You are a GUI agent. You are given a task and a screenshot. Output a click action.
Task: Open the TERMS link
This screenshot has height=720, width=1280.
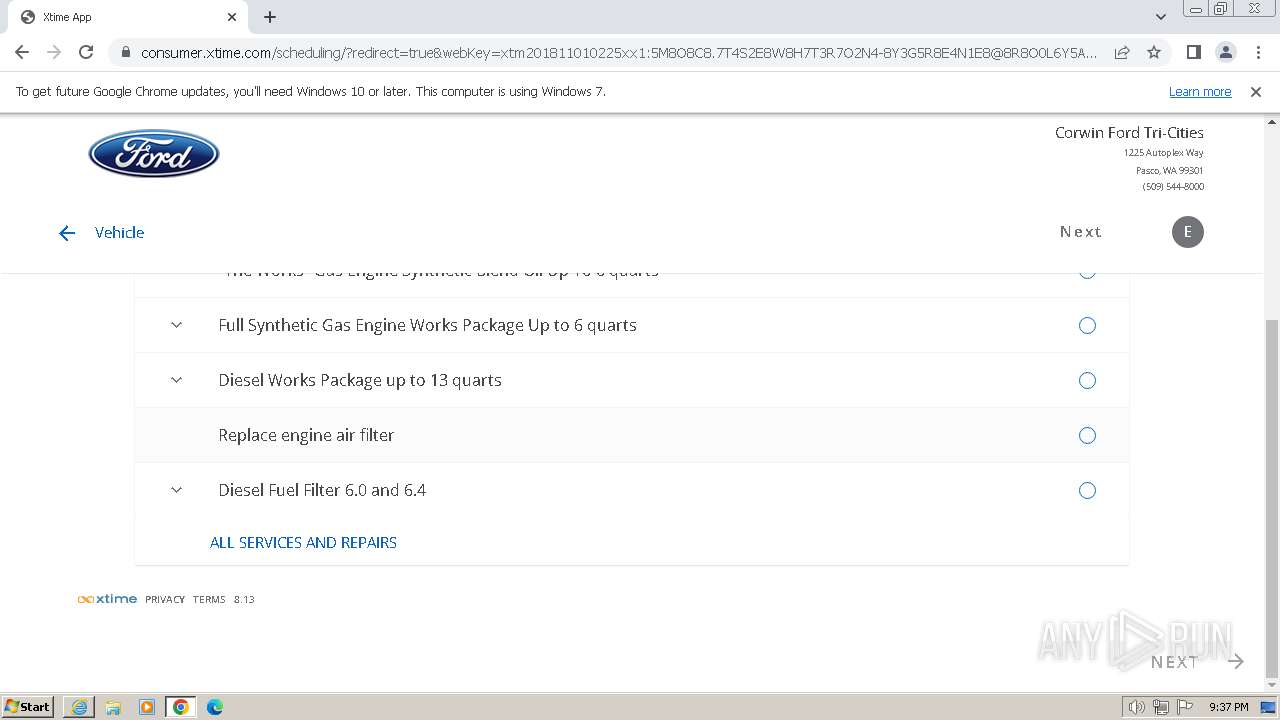click(x=209, y=600)
